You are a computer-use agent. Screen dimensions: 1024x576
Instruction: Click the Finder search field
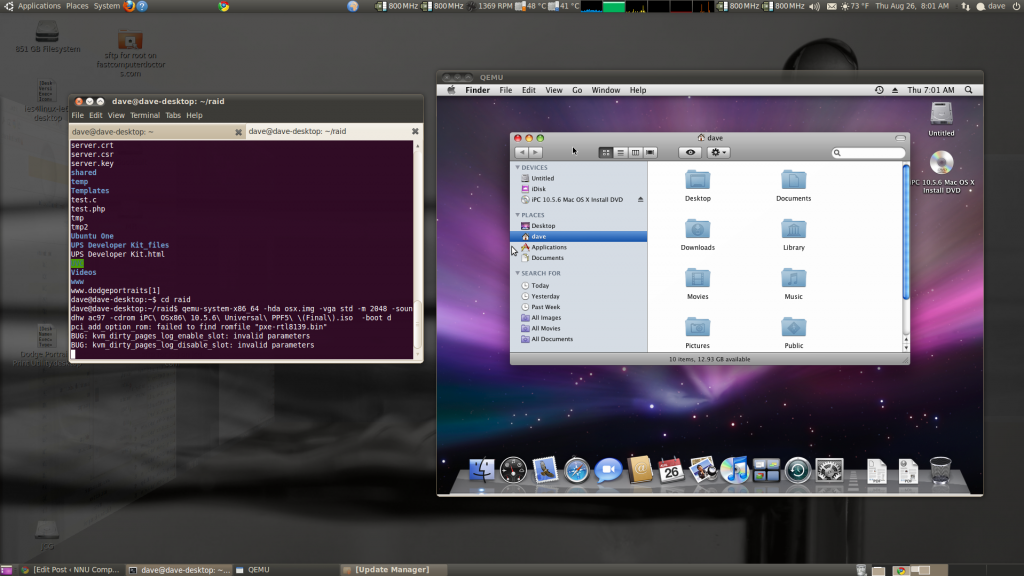coord(870,153)
